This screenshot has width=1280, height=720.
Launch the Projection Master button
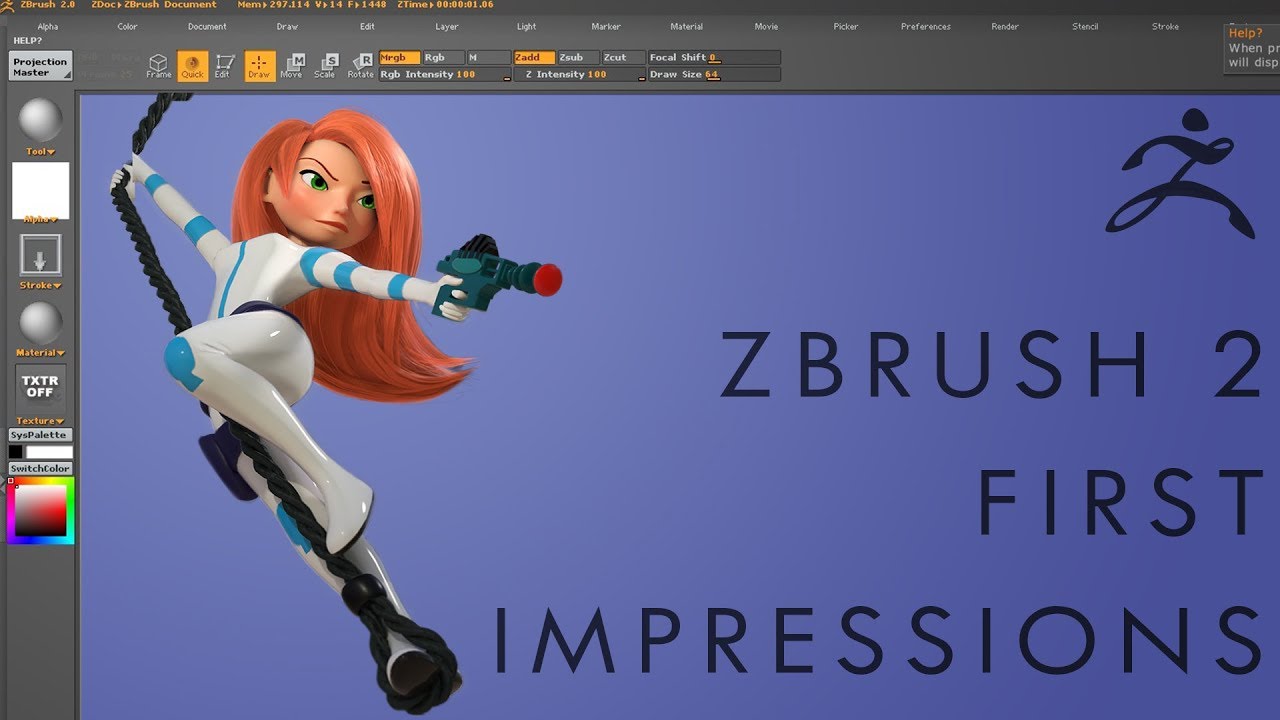coord(41,67)
